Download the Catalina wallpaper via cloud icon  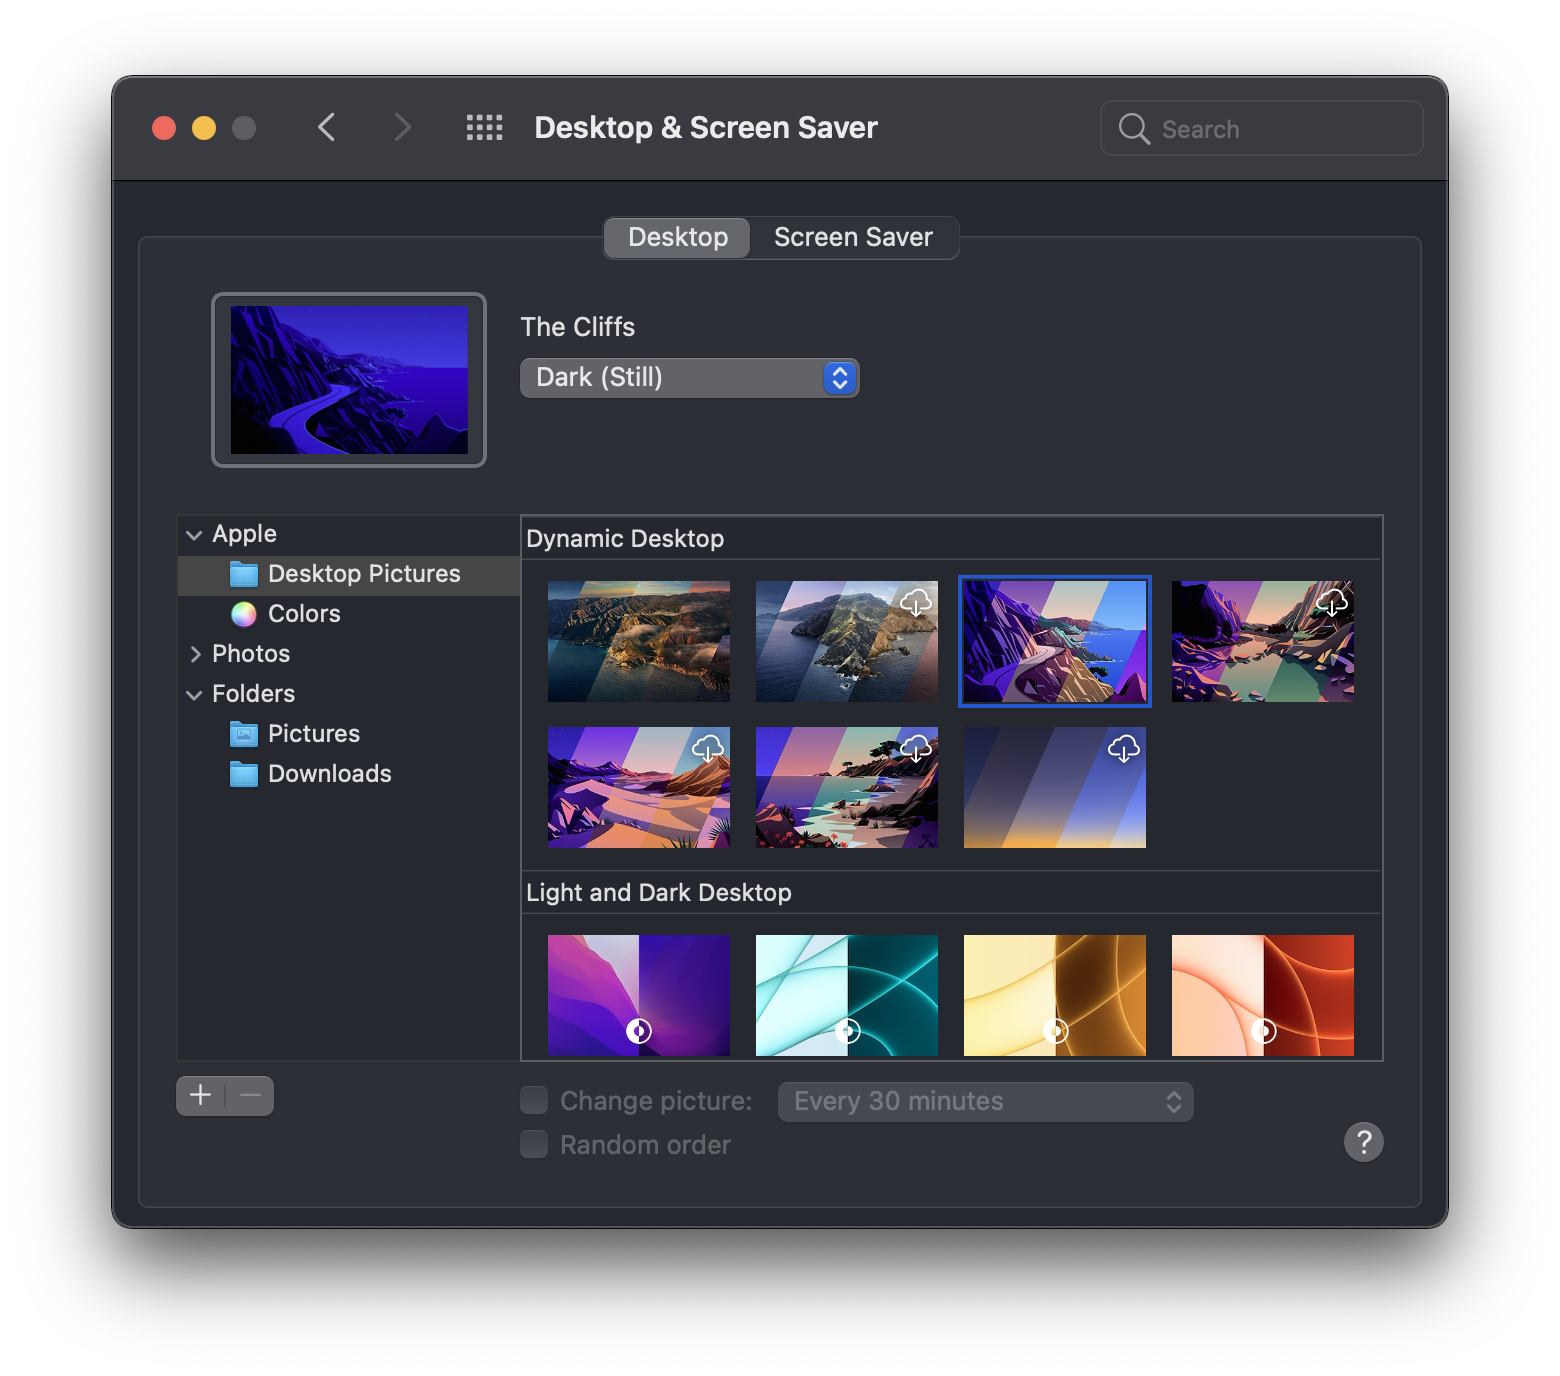(916, 602)
